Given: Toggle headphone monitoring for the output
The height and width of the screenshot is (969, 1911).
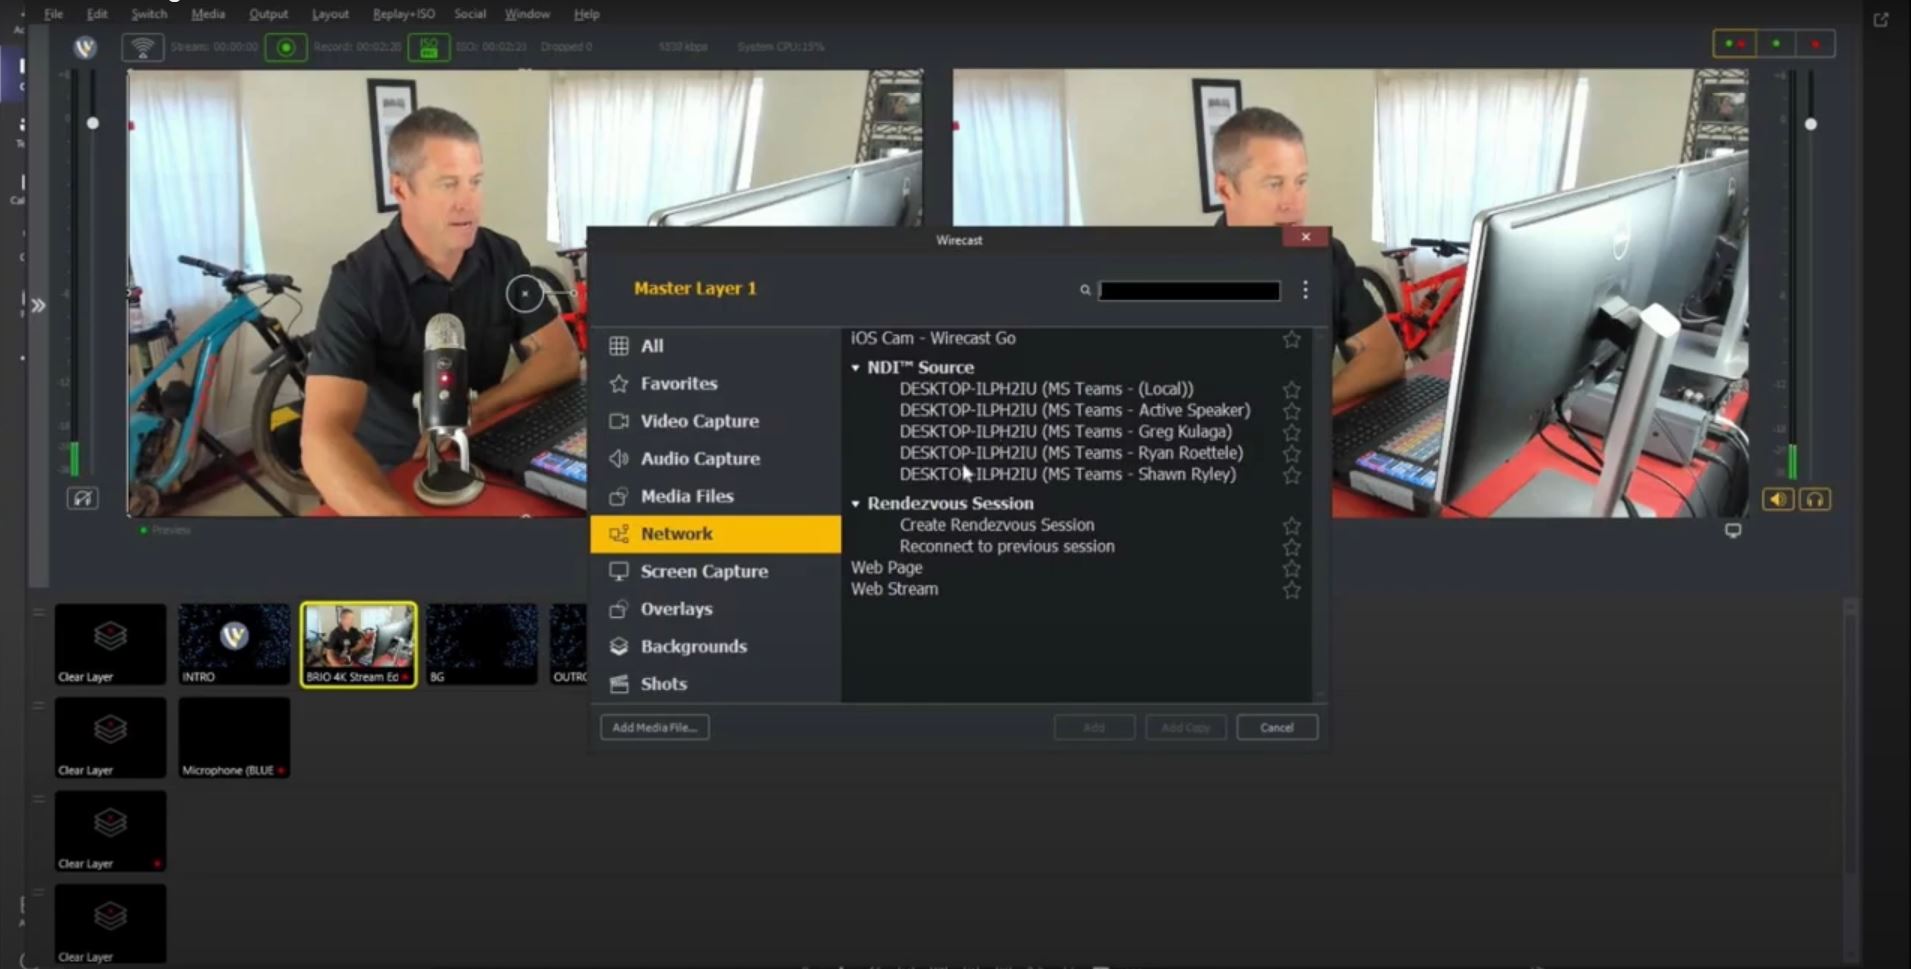Looking at the screenshot, I should pyautogui.click(x=1816, y=498).
